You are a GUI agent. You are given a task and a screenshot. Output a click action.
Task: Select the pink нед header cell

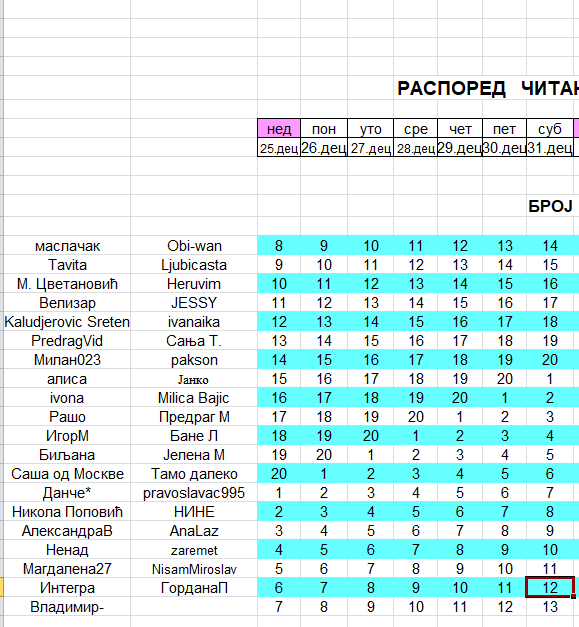pyautogui.click(x=279, y=129)
